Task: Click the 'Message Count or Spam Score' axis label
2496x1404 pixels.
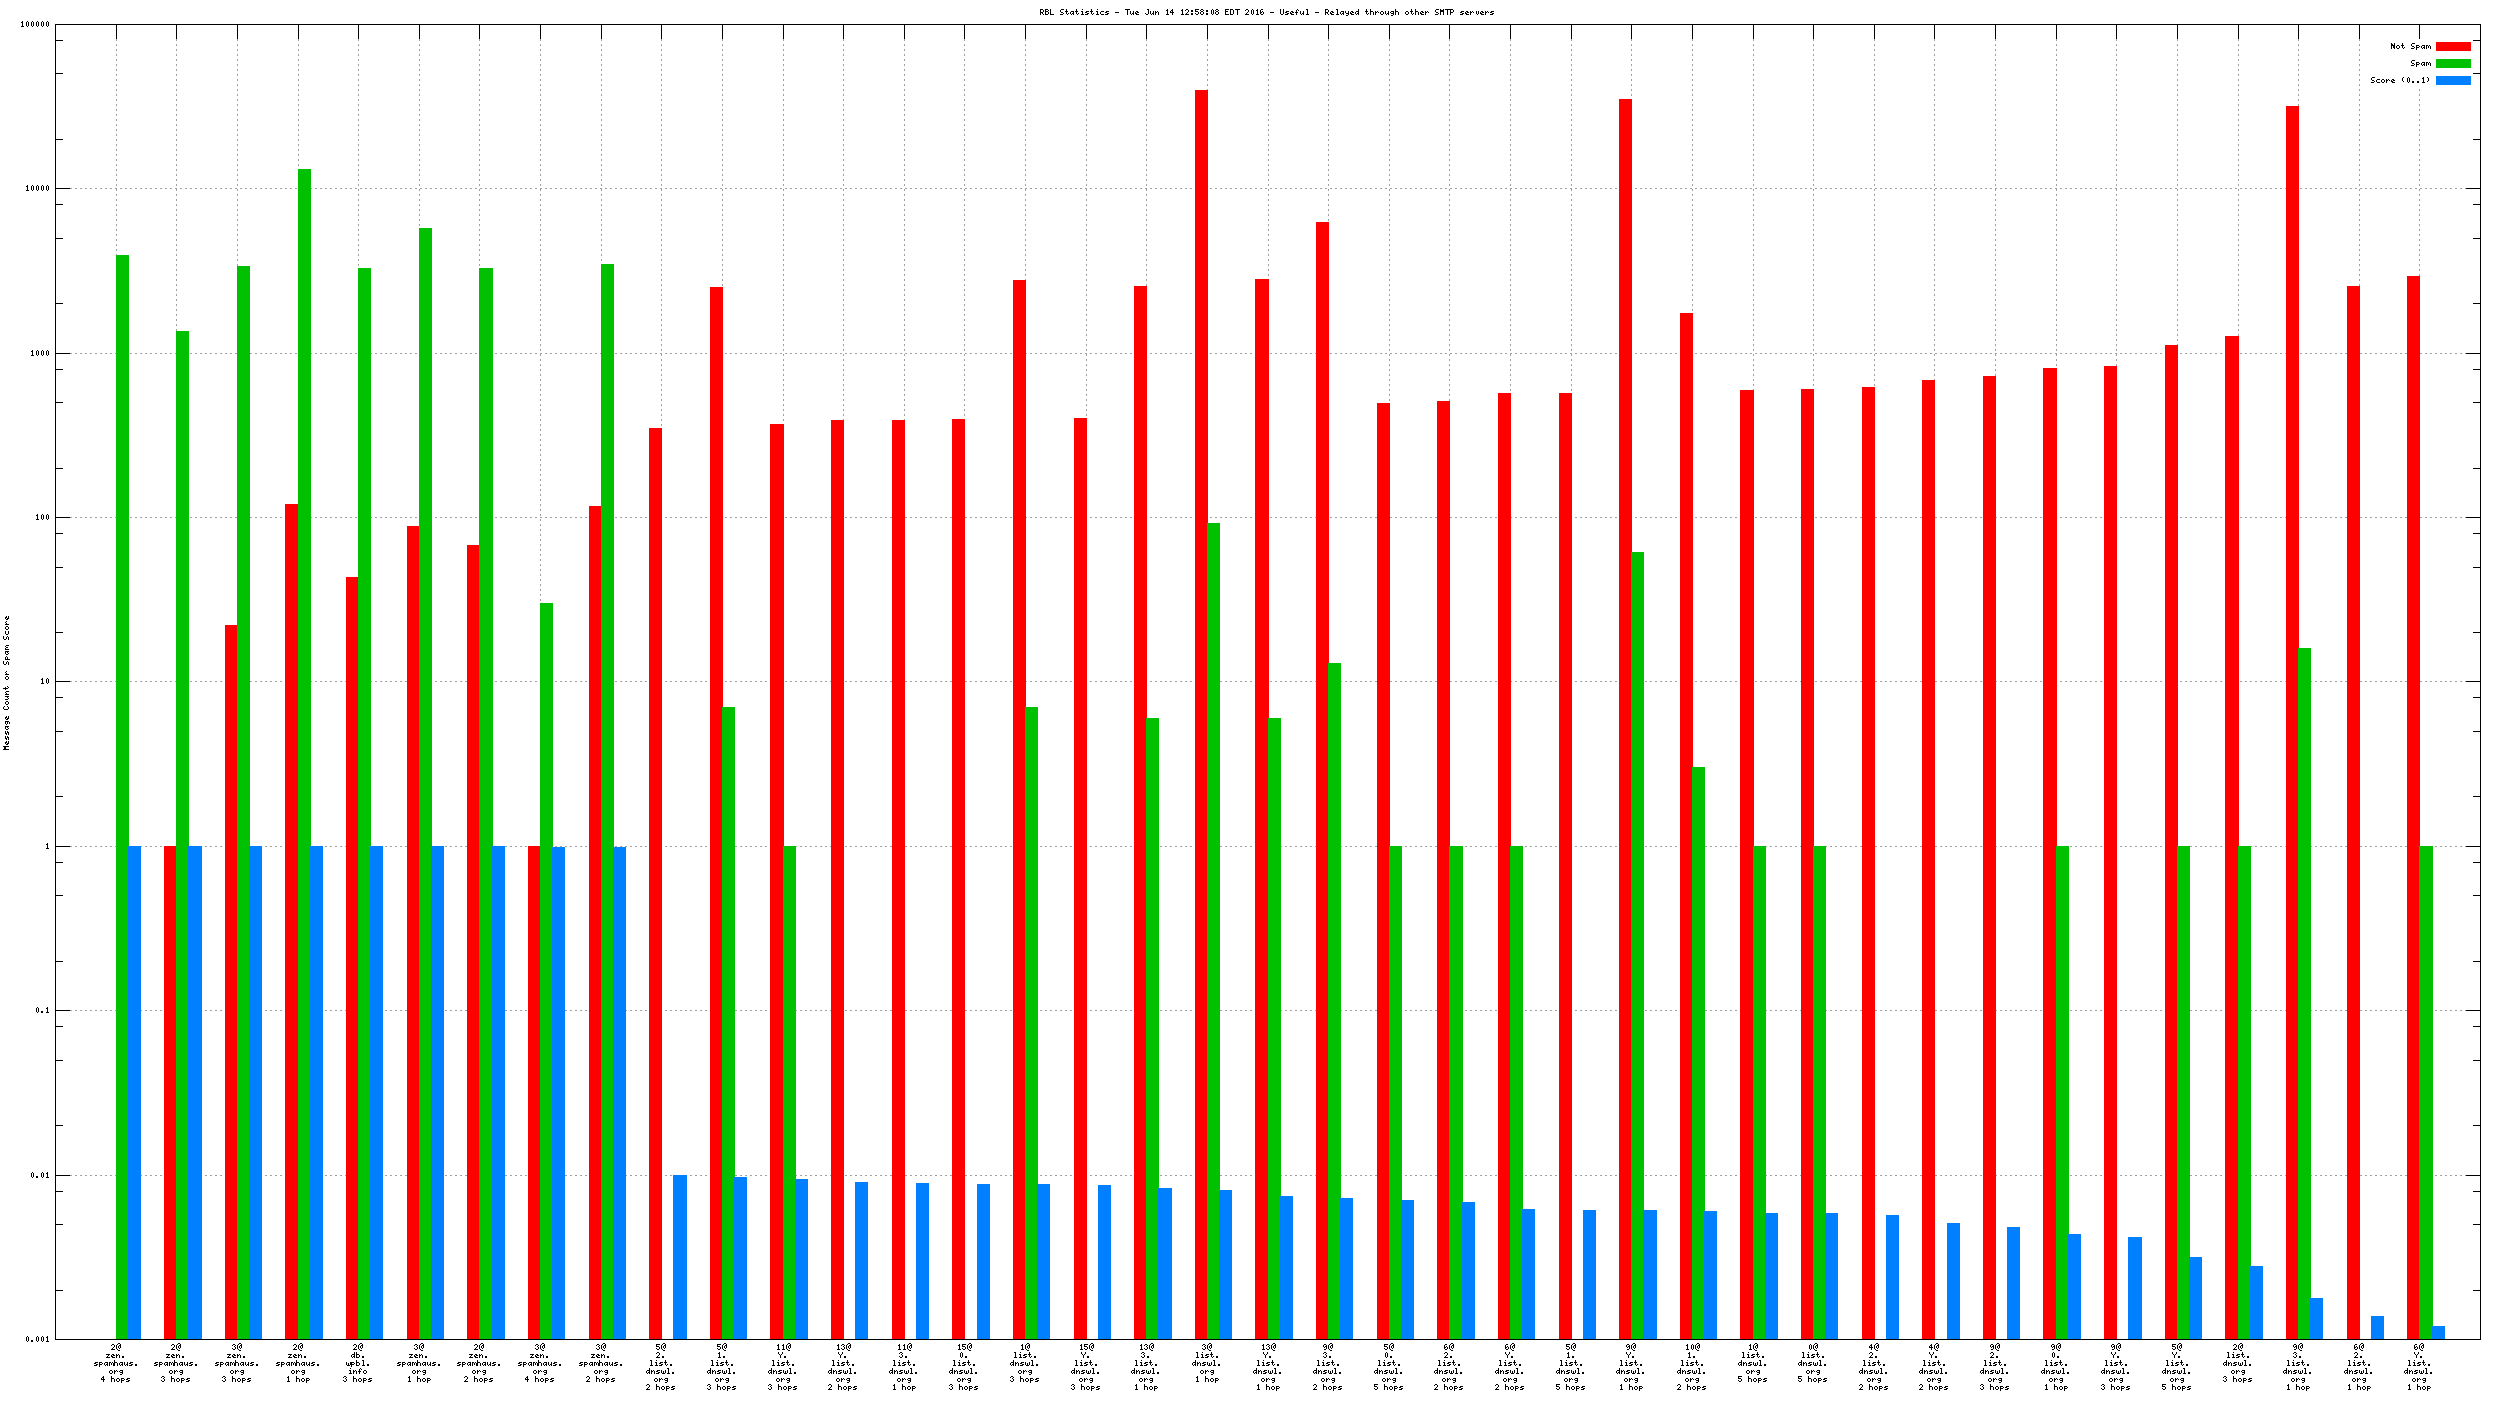Action: point(7,683)
